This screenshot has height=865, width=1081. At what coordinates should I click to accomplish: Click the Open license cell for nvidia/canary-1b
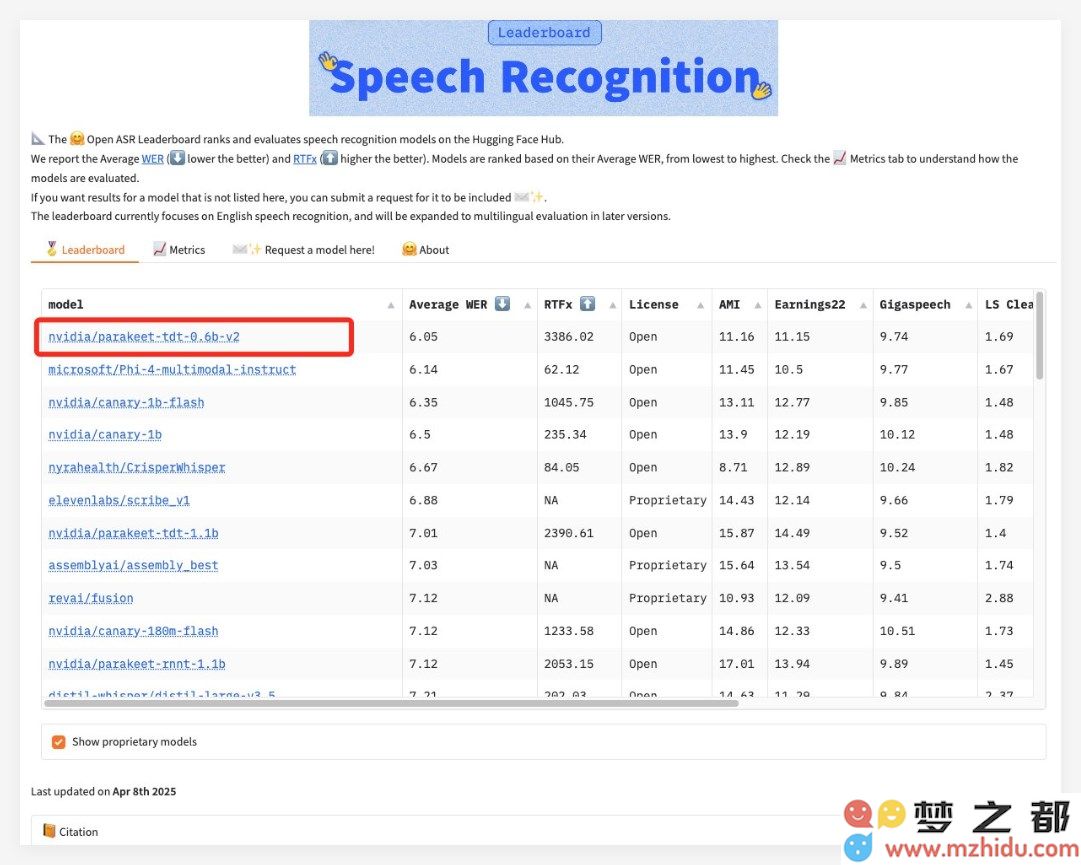coord(643,435)
